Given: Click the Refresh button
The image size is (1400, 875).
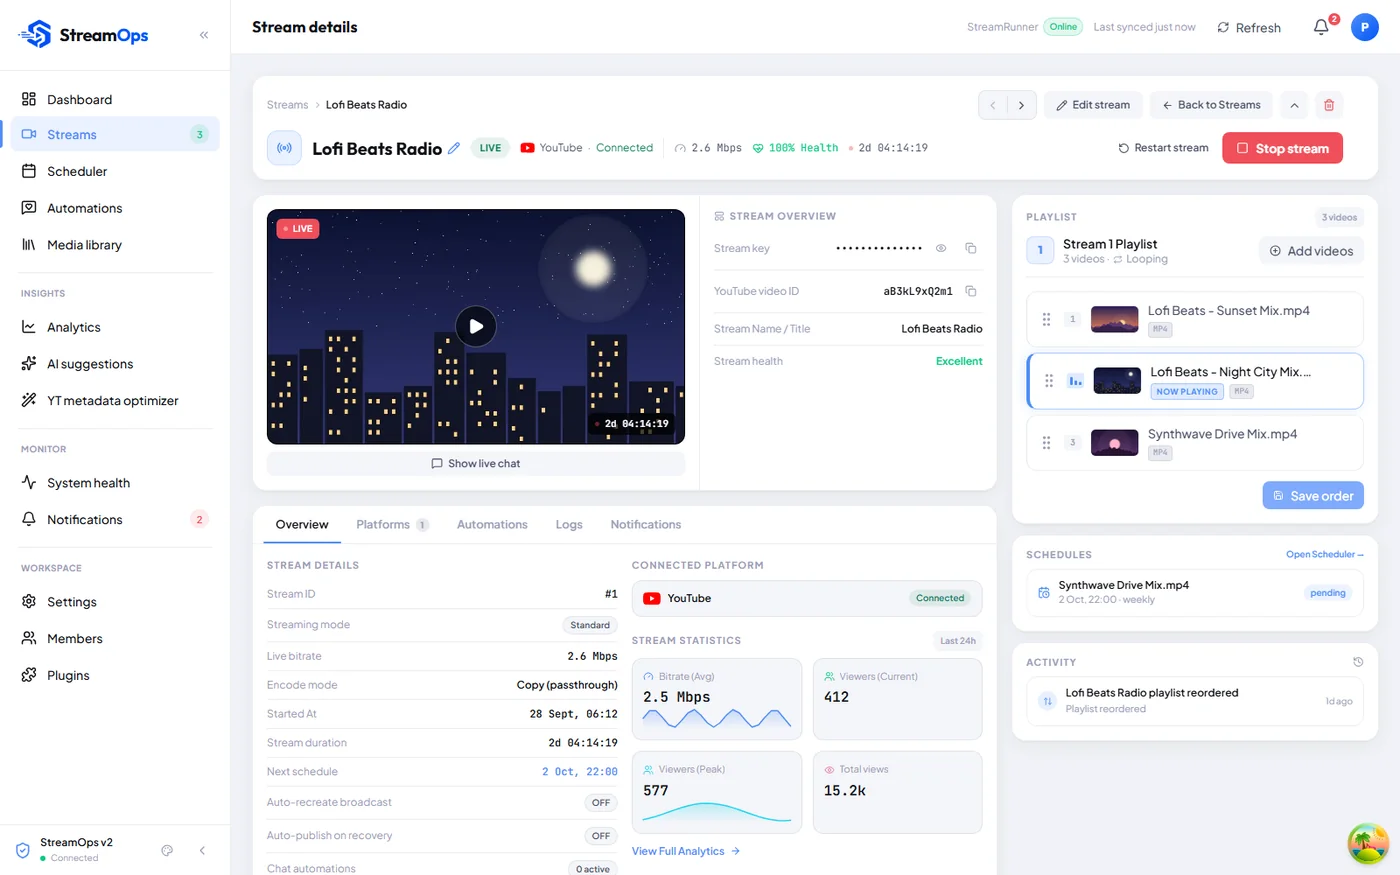Looking at the screenshot, I should [x=1249, y=27].
